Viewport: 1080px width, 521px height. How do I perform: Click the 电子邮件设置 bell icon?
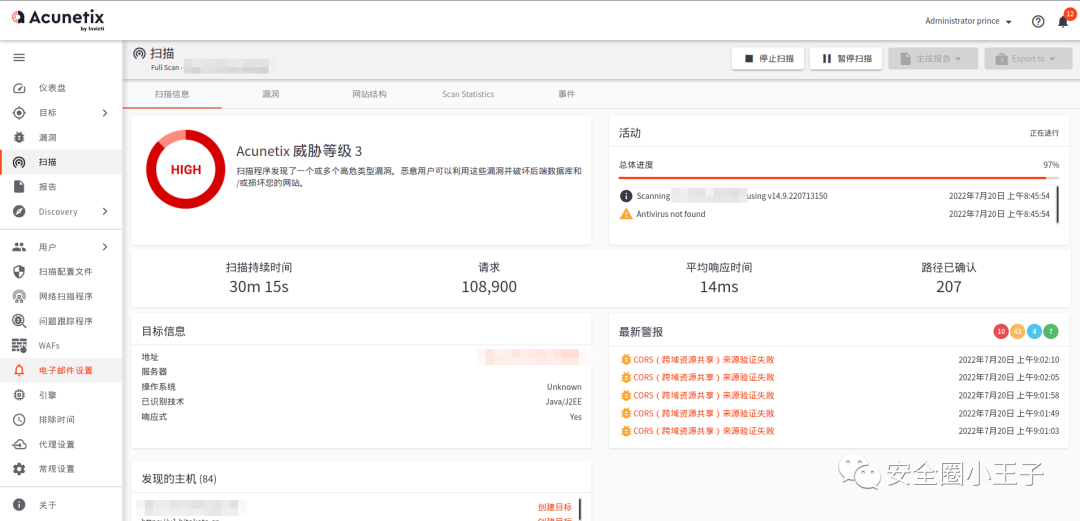point(19,370)
